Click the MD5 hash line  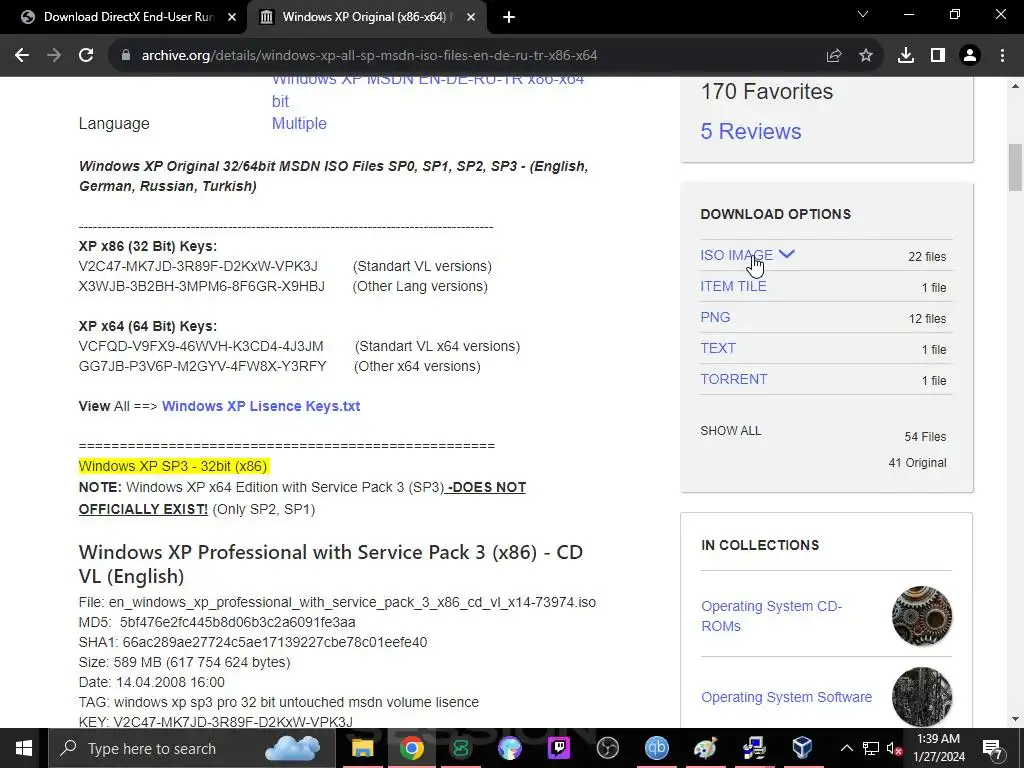tap(217, 622)
